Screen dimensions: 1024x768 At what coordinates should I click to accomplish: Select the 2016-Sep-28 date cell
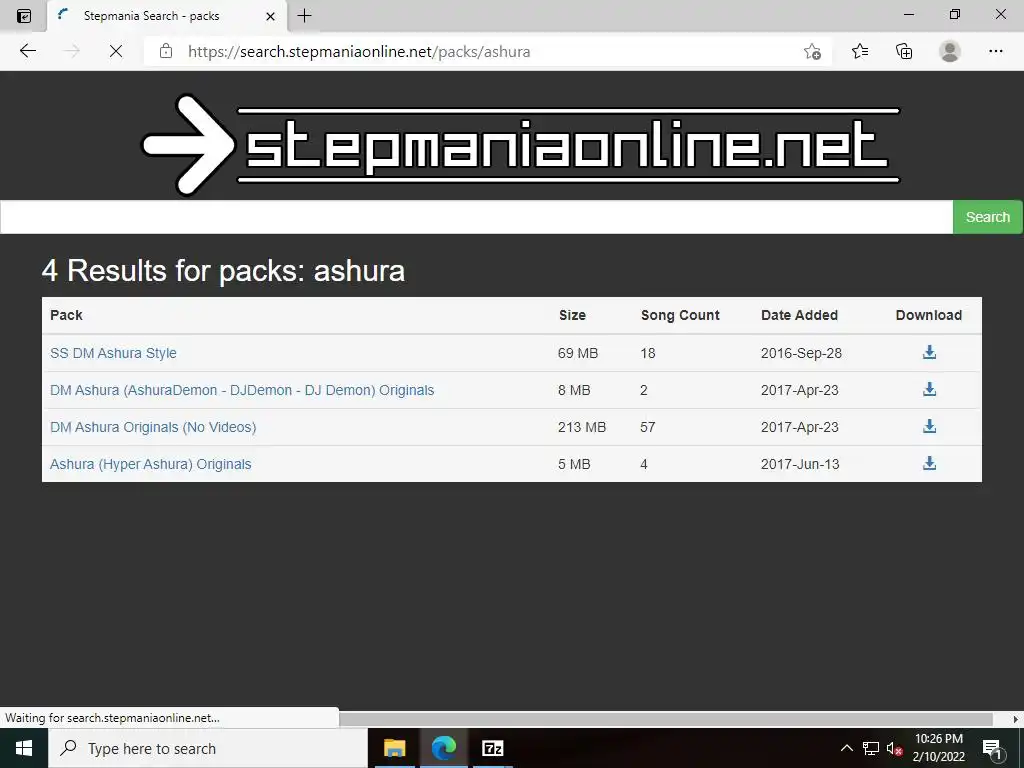click(801, 353)
